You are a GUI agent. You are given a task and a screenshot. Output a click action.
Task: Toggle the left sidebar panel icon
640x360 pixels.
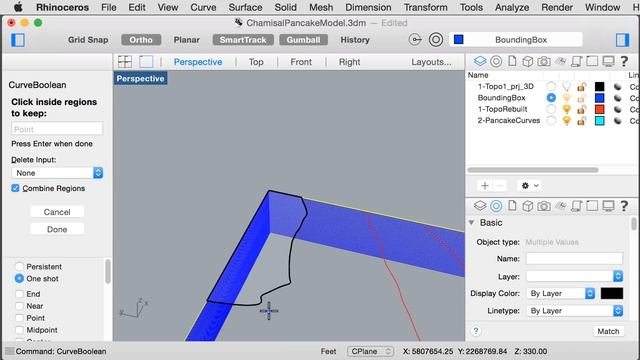point(18,40)
